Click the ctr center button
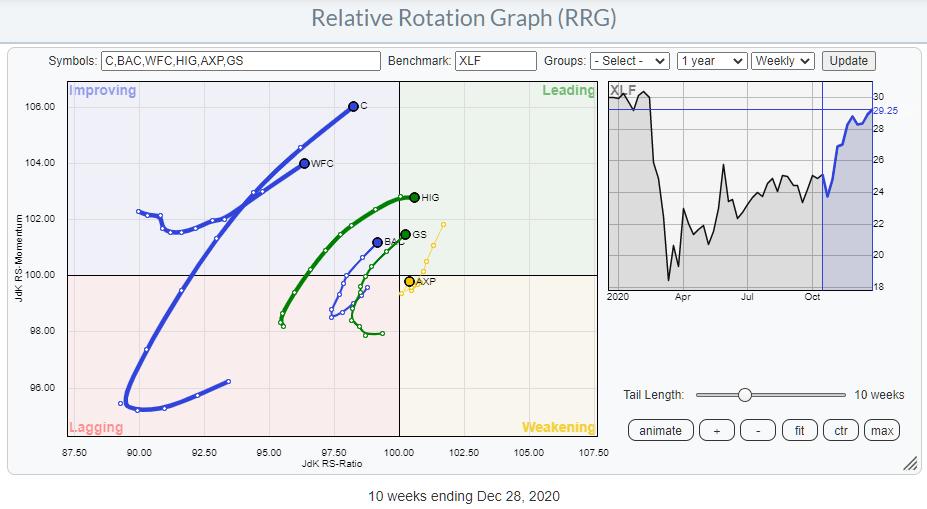 tap(841, 430)
